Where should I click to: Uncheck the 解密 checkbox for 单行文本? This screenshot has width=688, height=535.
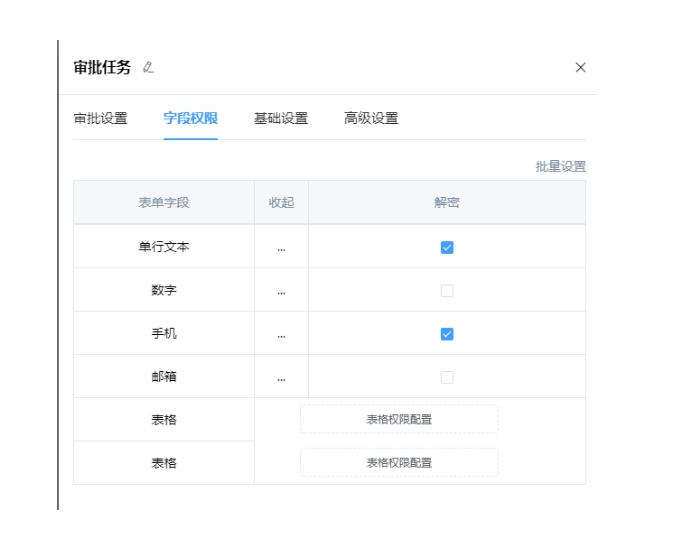(x=447, y=247)
